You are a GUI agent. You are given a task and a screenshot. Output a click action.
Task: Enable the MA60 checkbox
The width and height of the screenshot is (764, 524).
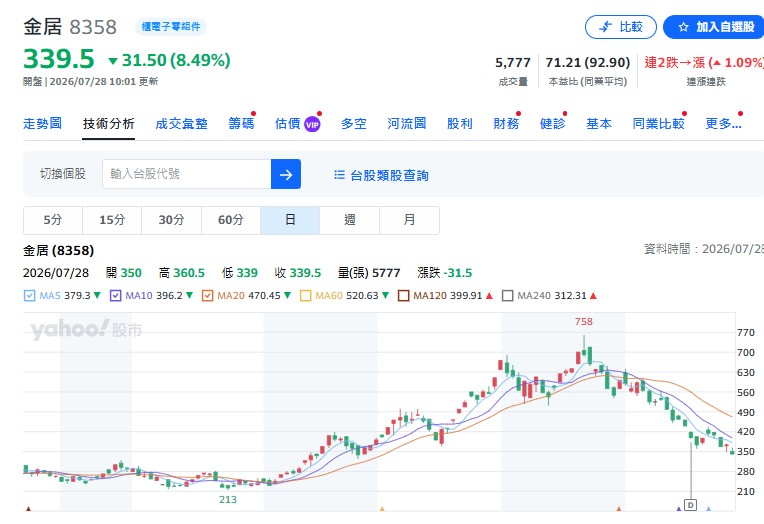point(306,295)
